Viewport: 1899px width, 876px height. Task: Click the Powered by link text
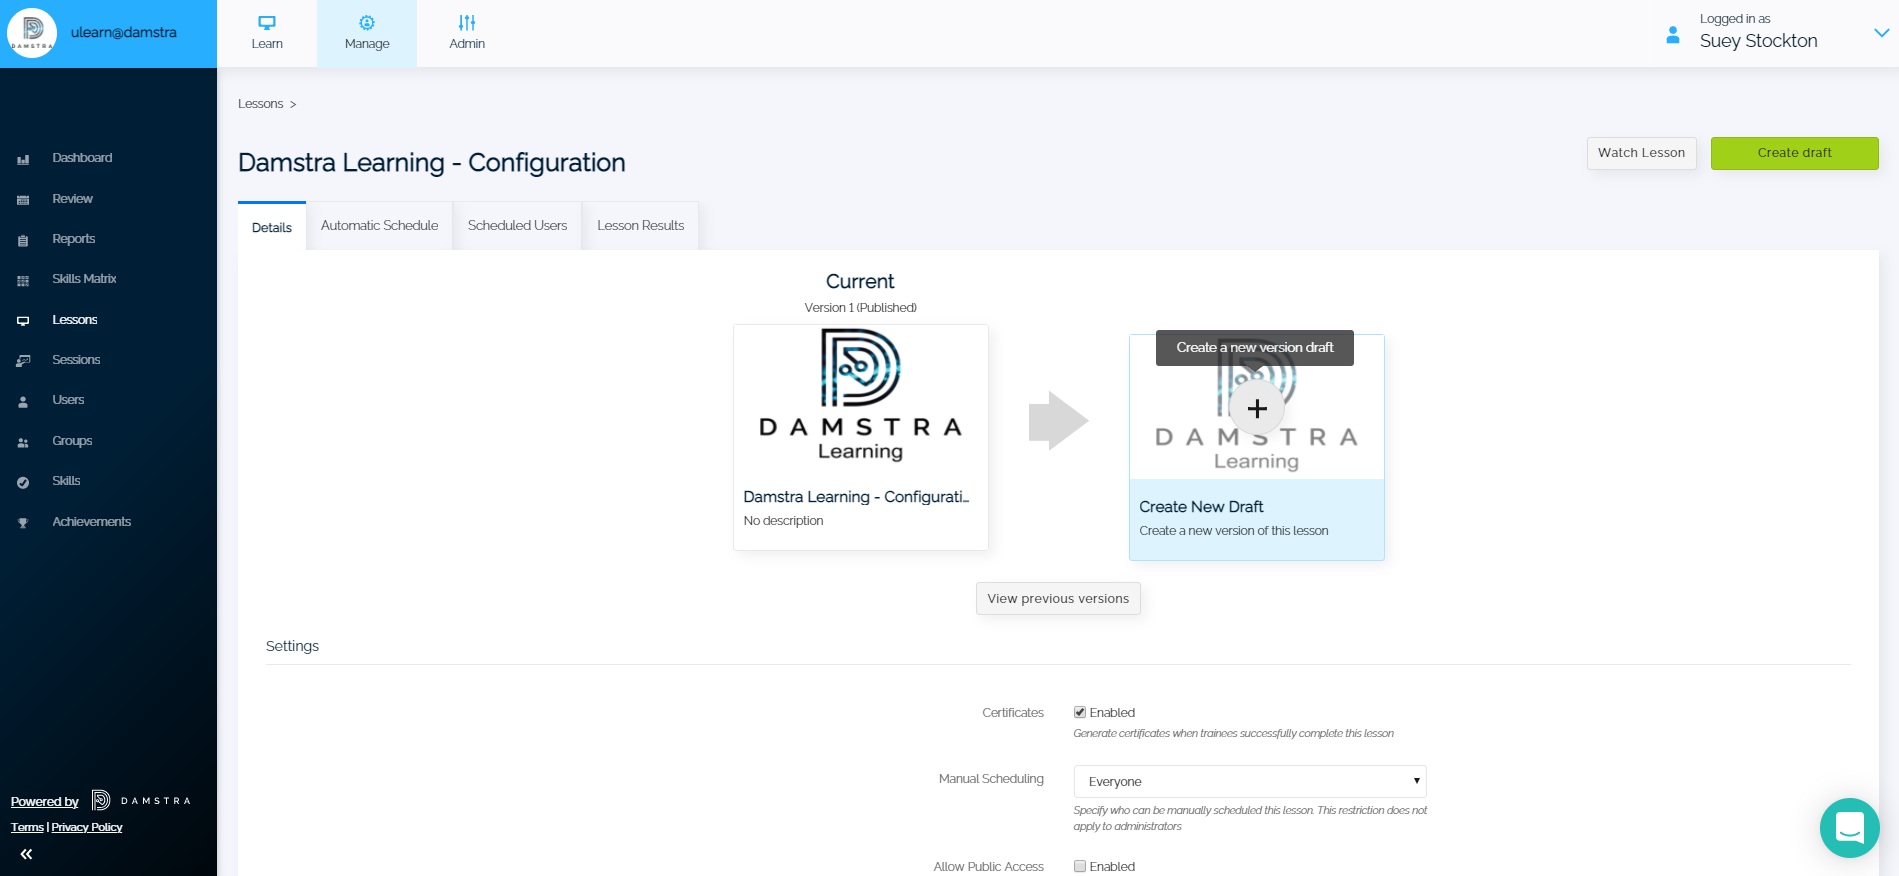point(45,802)
